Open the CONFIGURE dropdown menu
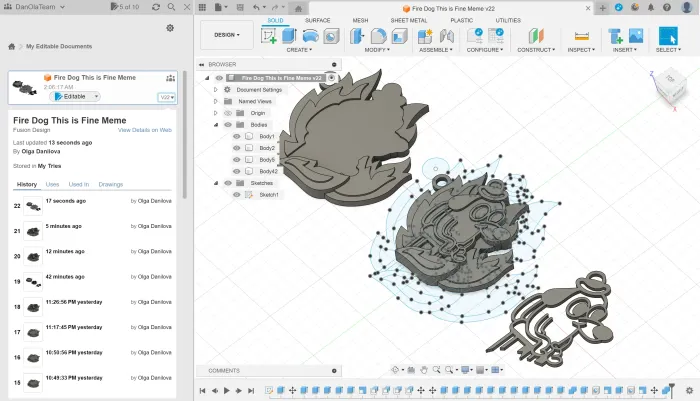This screenshot has height=401, width=700. tap(485, 50)
